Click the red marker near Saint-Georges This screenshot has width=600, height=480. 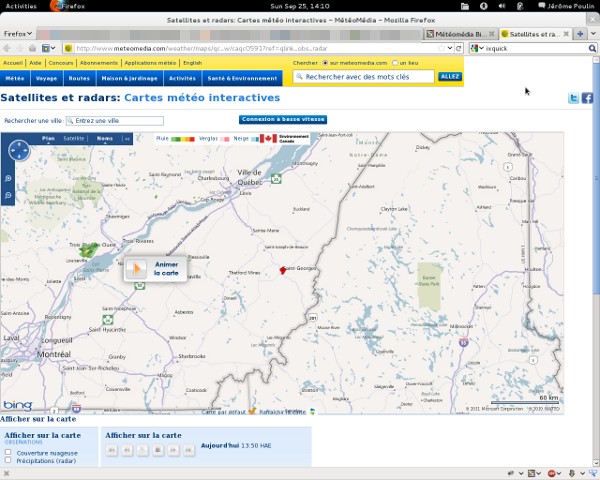pyautogui.click(x=283, y=270)
